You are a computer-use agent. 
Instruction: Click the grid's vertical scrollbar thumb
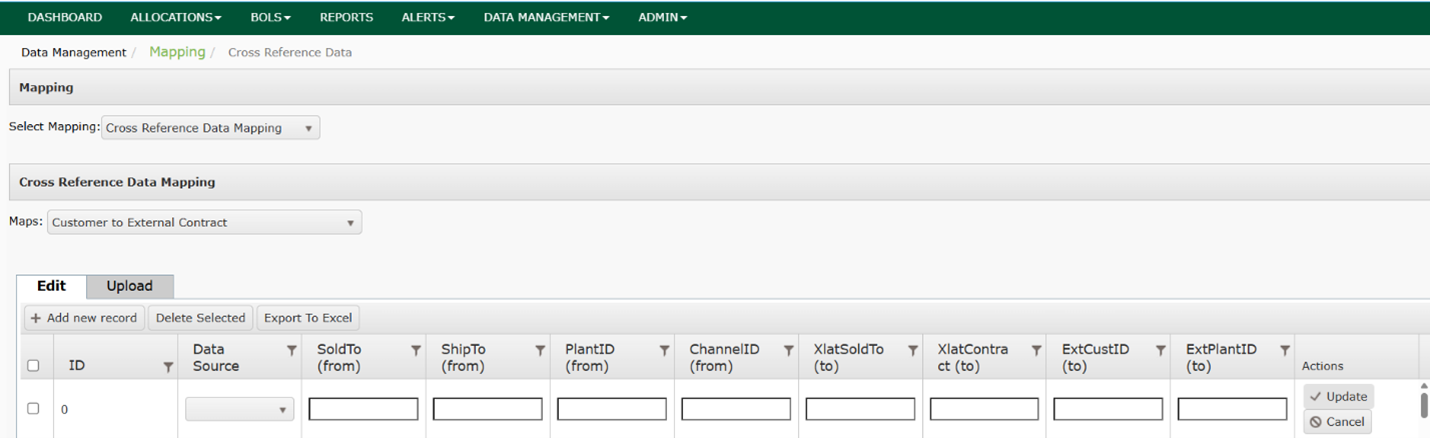pyautogui.click(x=1424, y=404)
